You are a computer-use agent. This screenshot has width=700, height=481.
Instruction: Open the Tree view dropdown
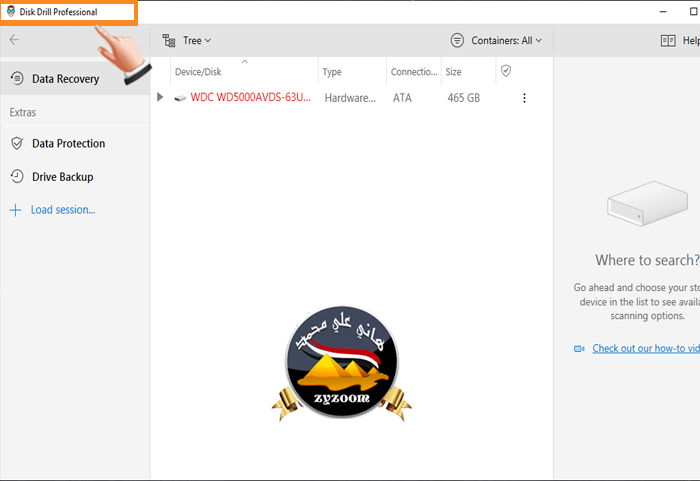click(197, 41)
